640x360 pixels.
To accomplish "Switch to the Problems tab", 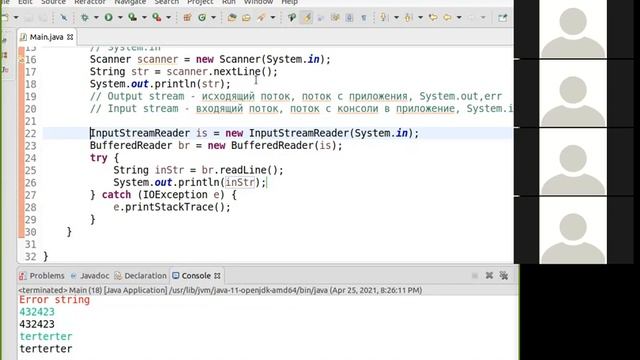I will click(x=42, y=276).
